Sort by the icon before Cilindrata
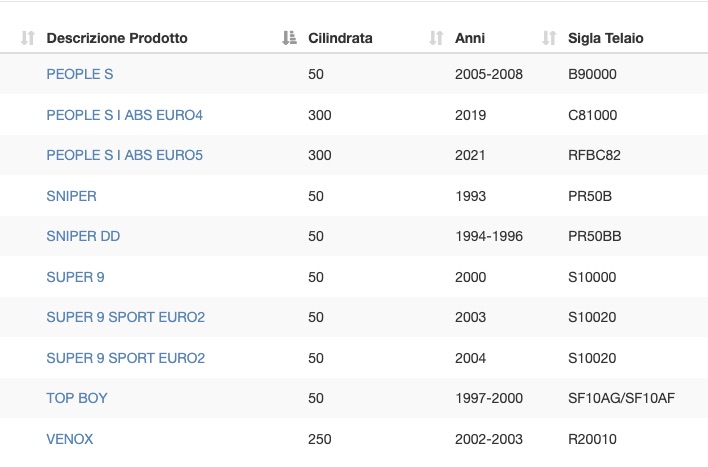708x467 pixels. [x=289, y=38]
